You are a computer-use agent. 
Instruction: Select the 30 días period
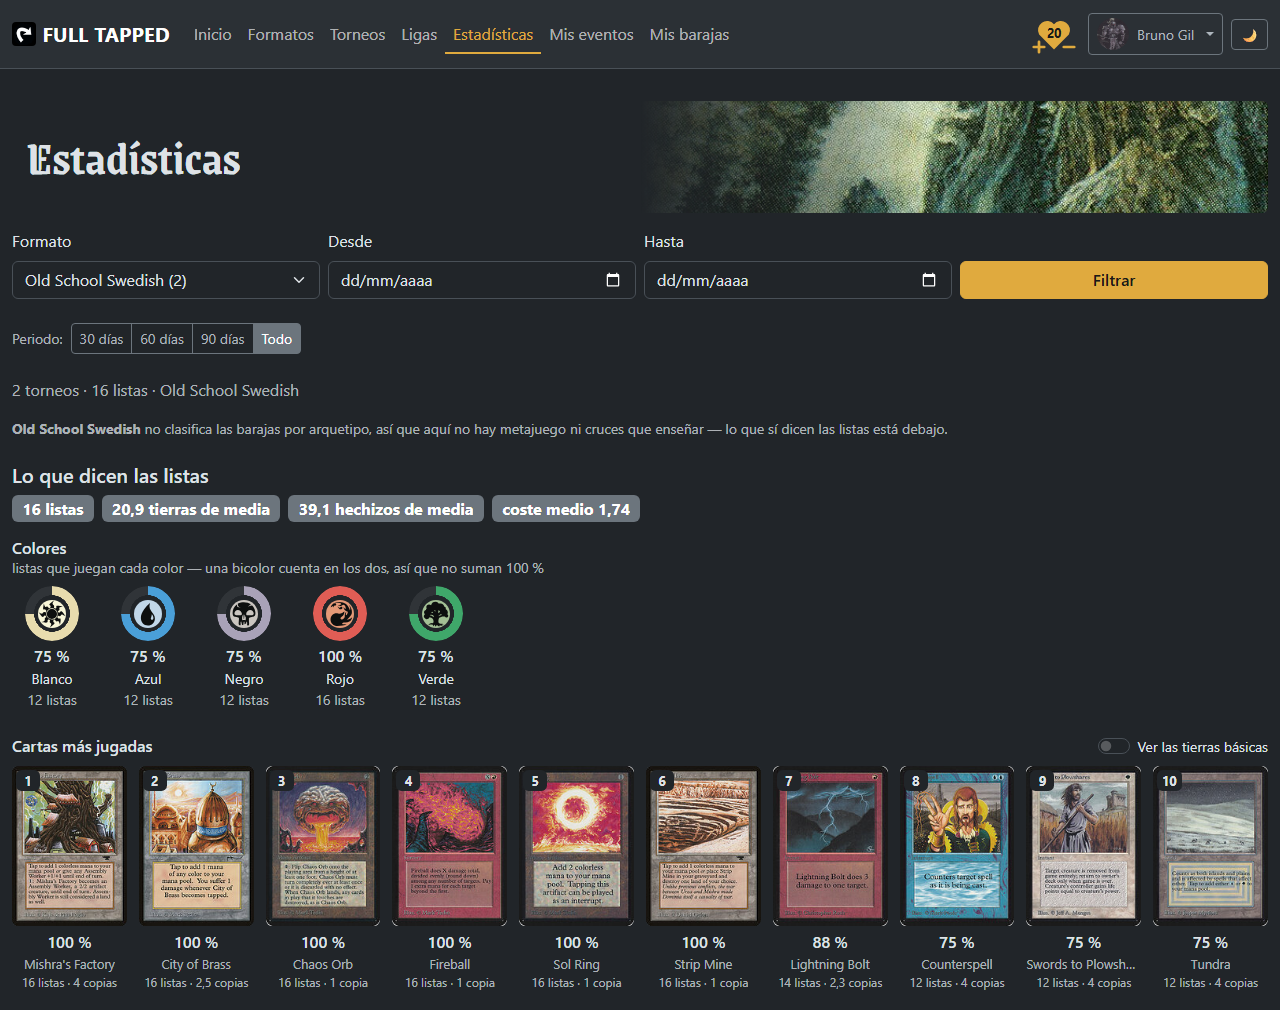(x=101, y=339)
